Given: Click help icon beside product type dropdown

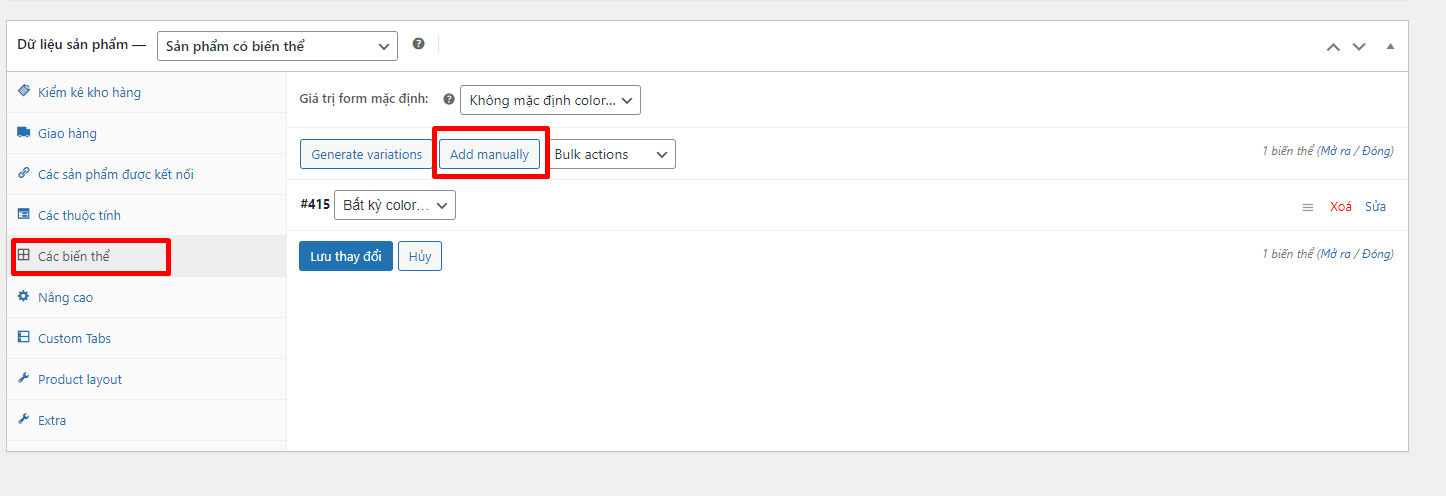Looking at the screenshot, I should coord(418,44).
